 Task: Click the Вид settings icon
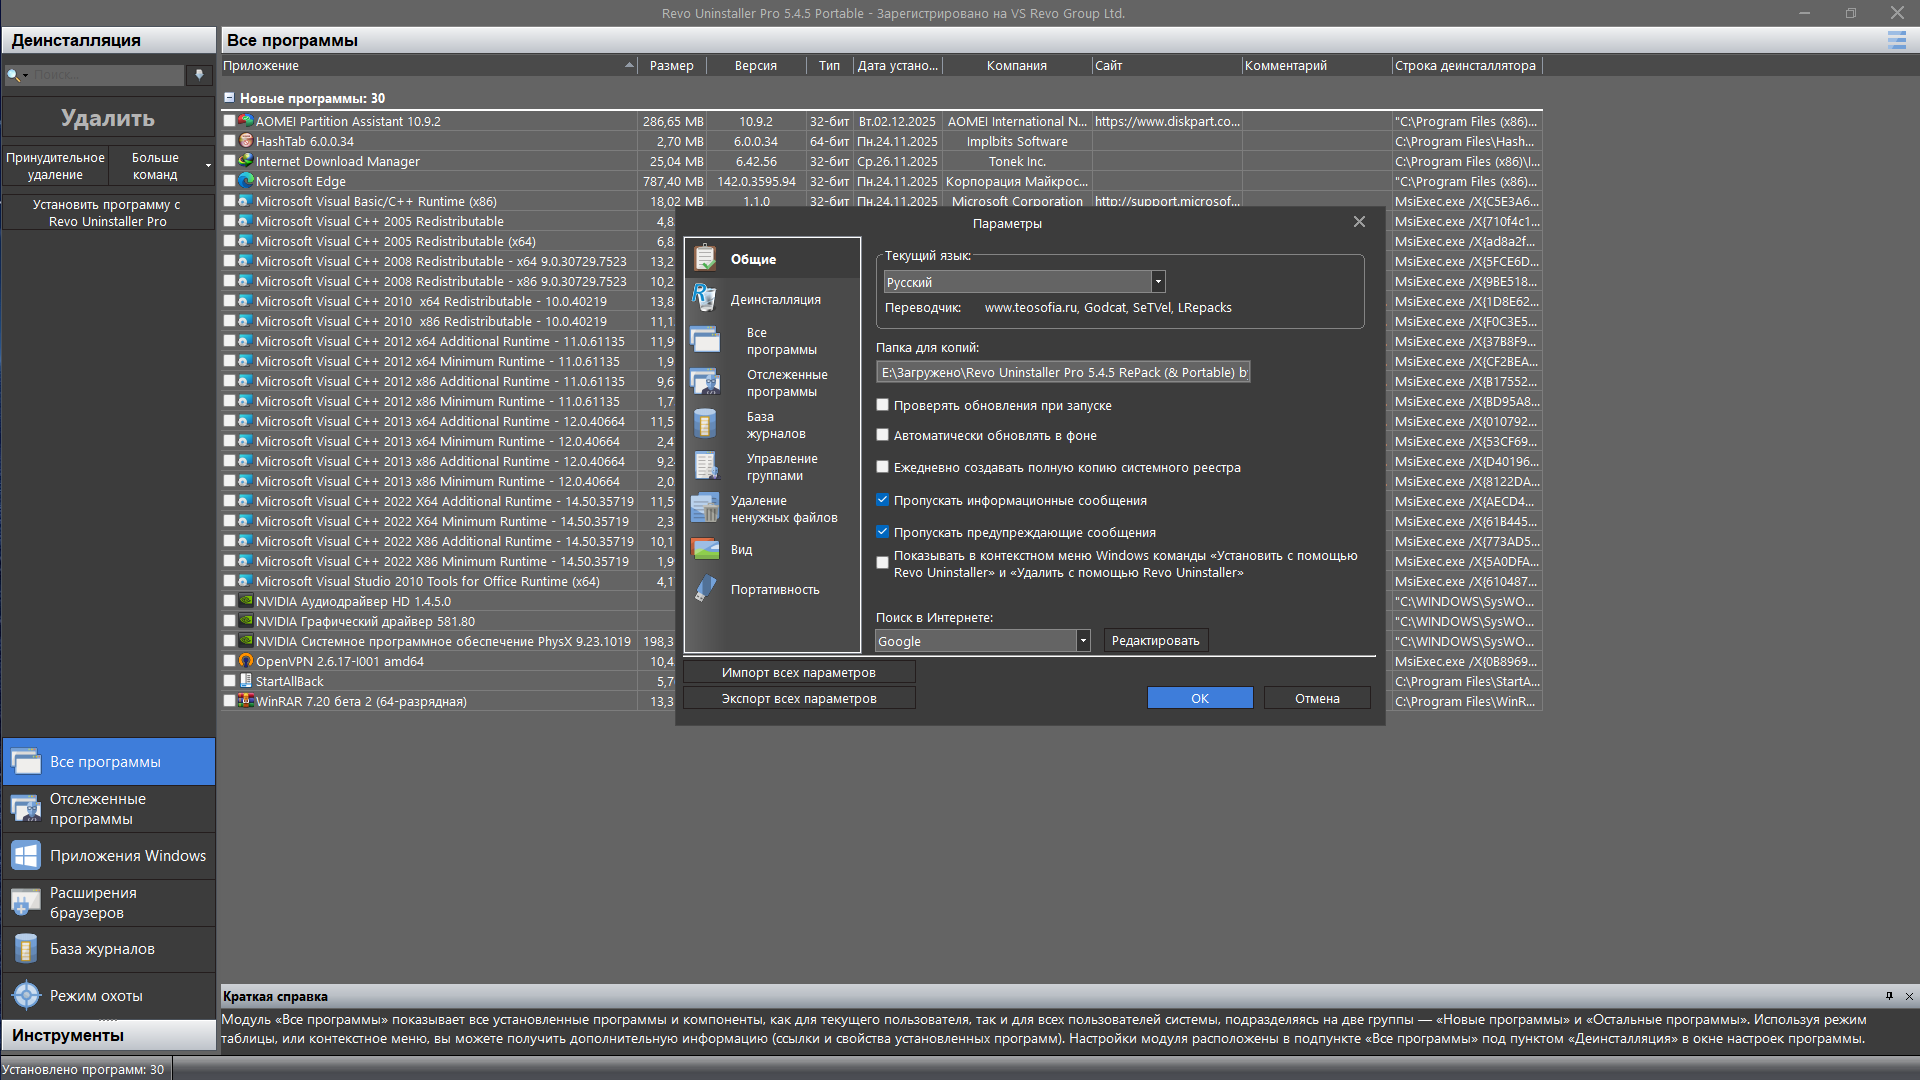(x=705, y=549)
